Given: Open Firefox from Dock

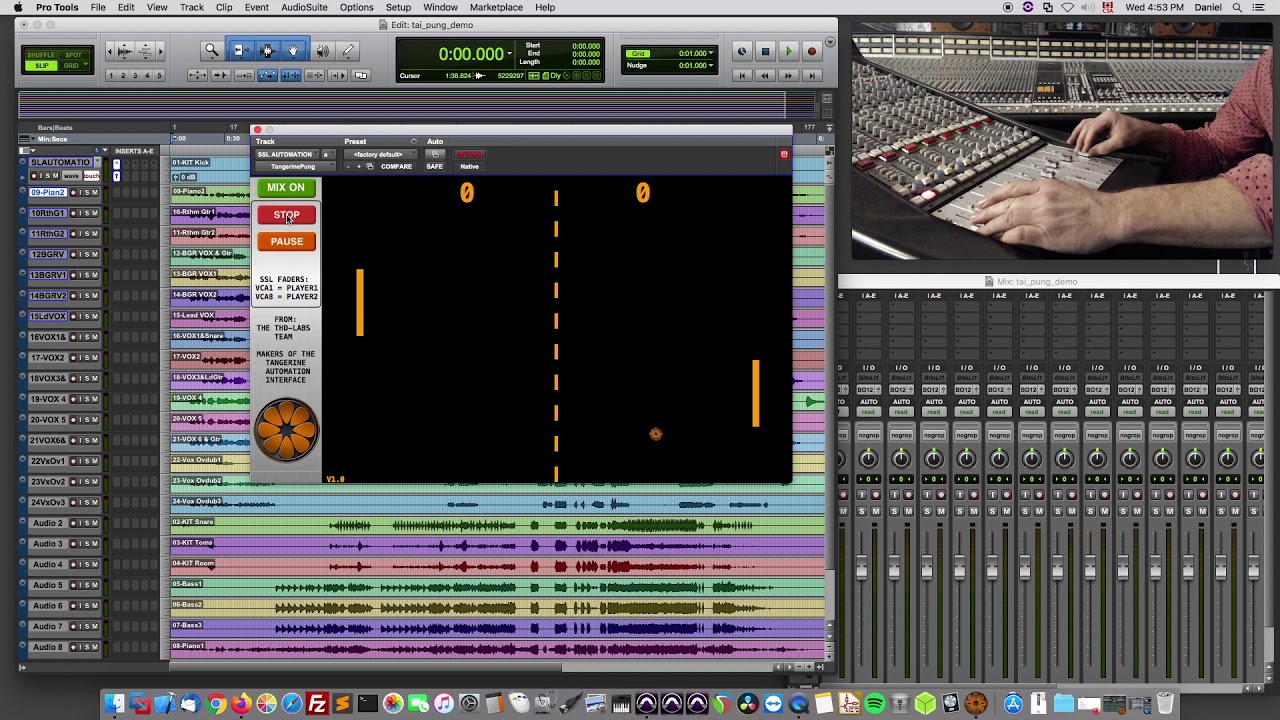Looking at the screenshot, I should 241,704.
